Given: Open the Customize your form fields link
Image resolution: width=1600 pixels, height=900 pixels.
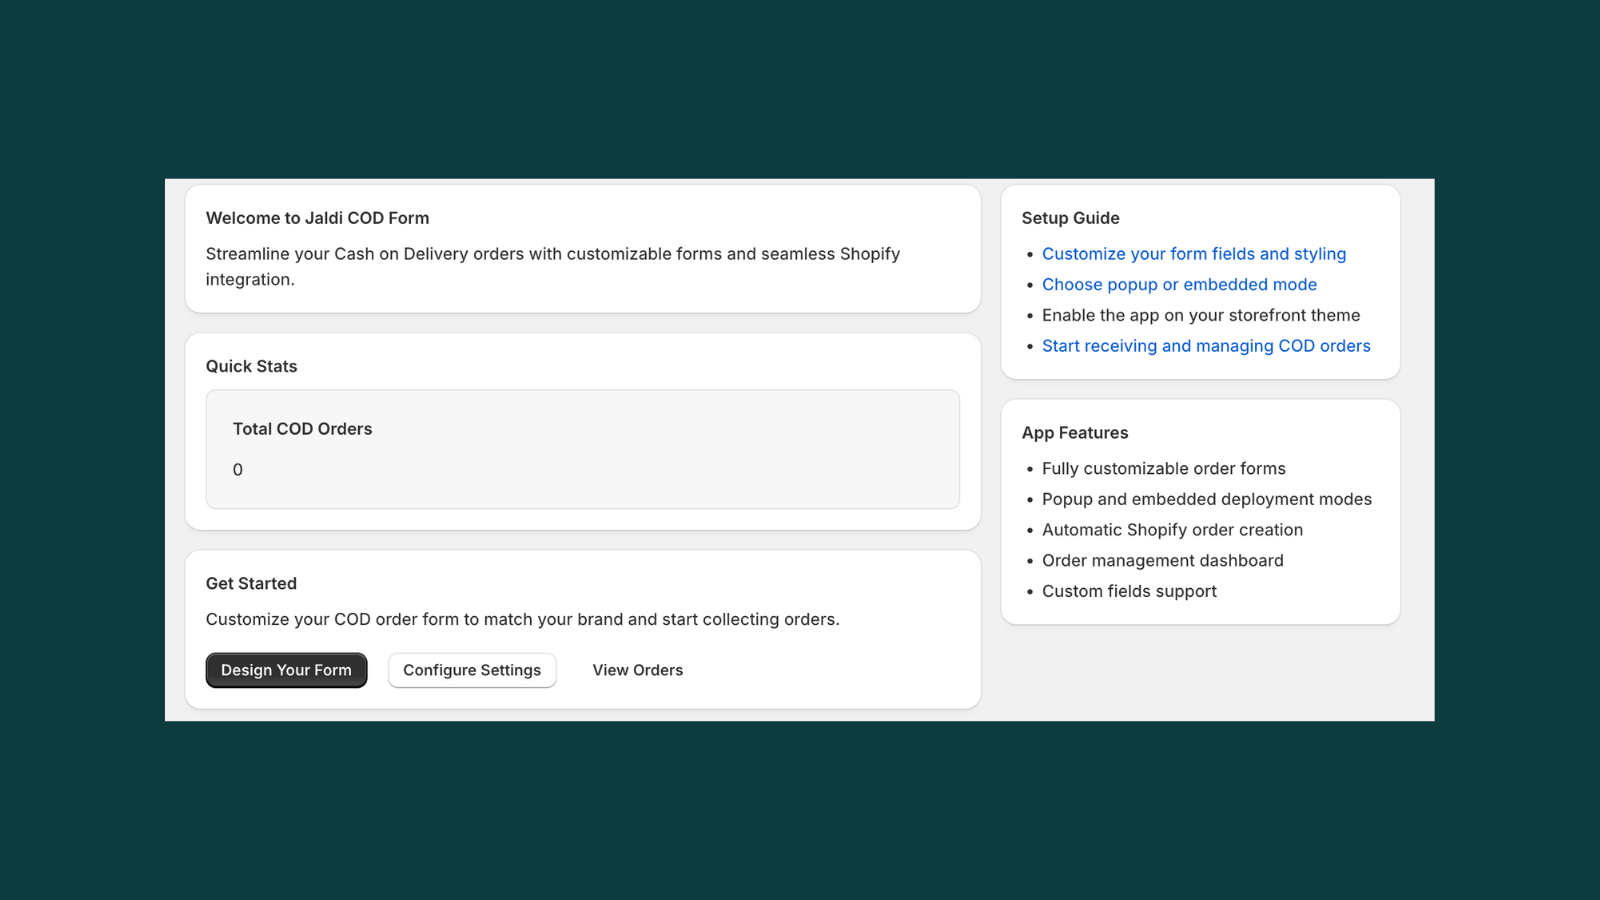Looking at the screenshot, I should pos(1194,253).
